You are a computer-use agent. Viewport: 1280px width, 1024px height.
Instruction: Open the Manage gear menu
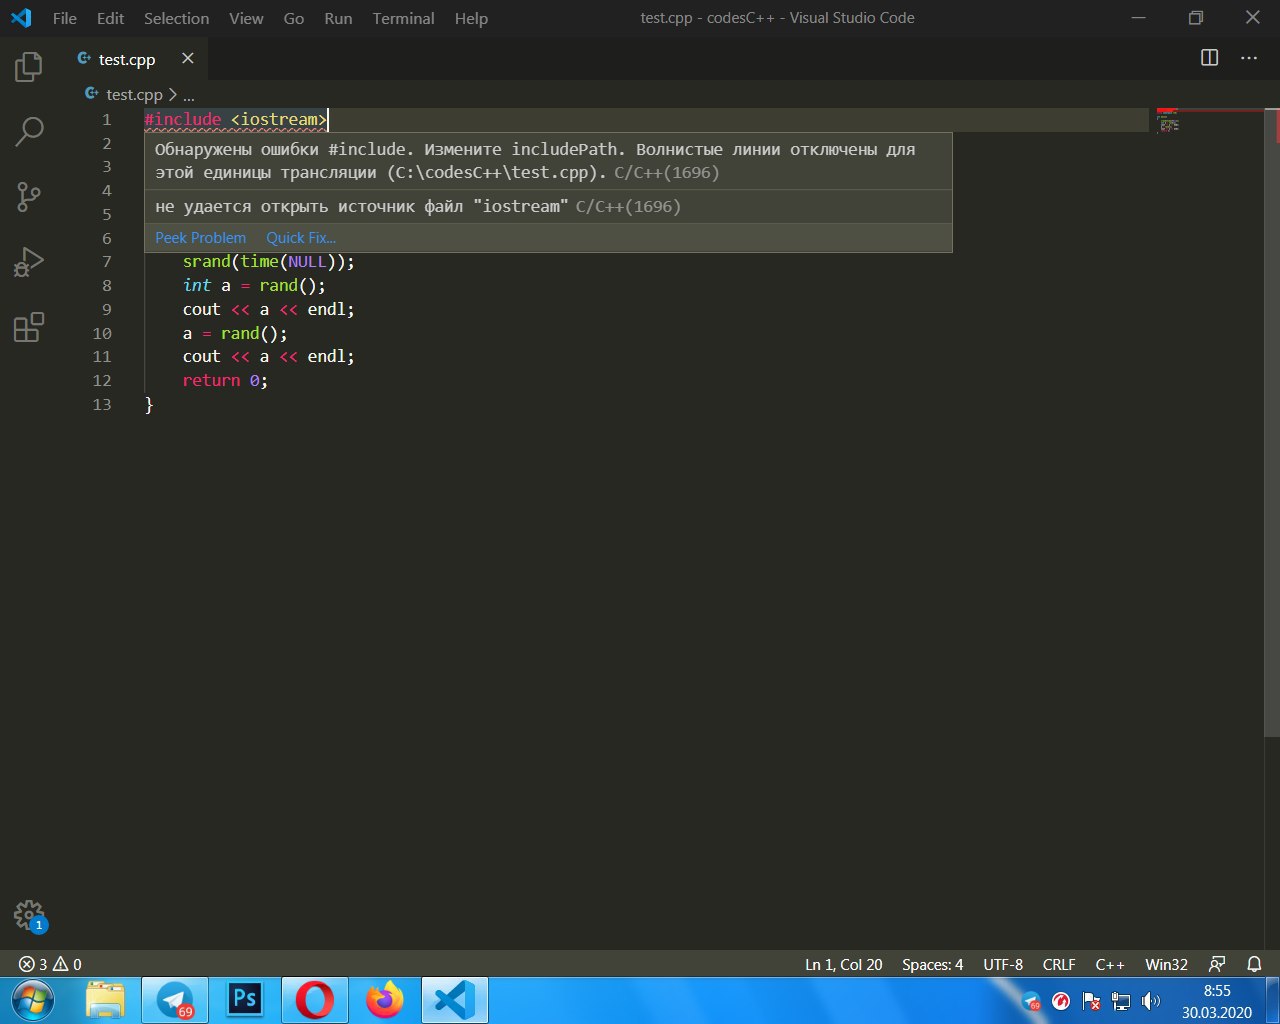point(29,915)
